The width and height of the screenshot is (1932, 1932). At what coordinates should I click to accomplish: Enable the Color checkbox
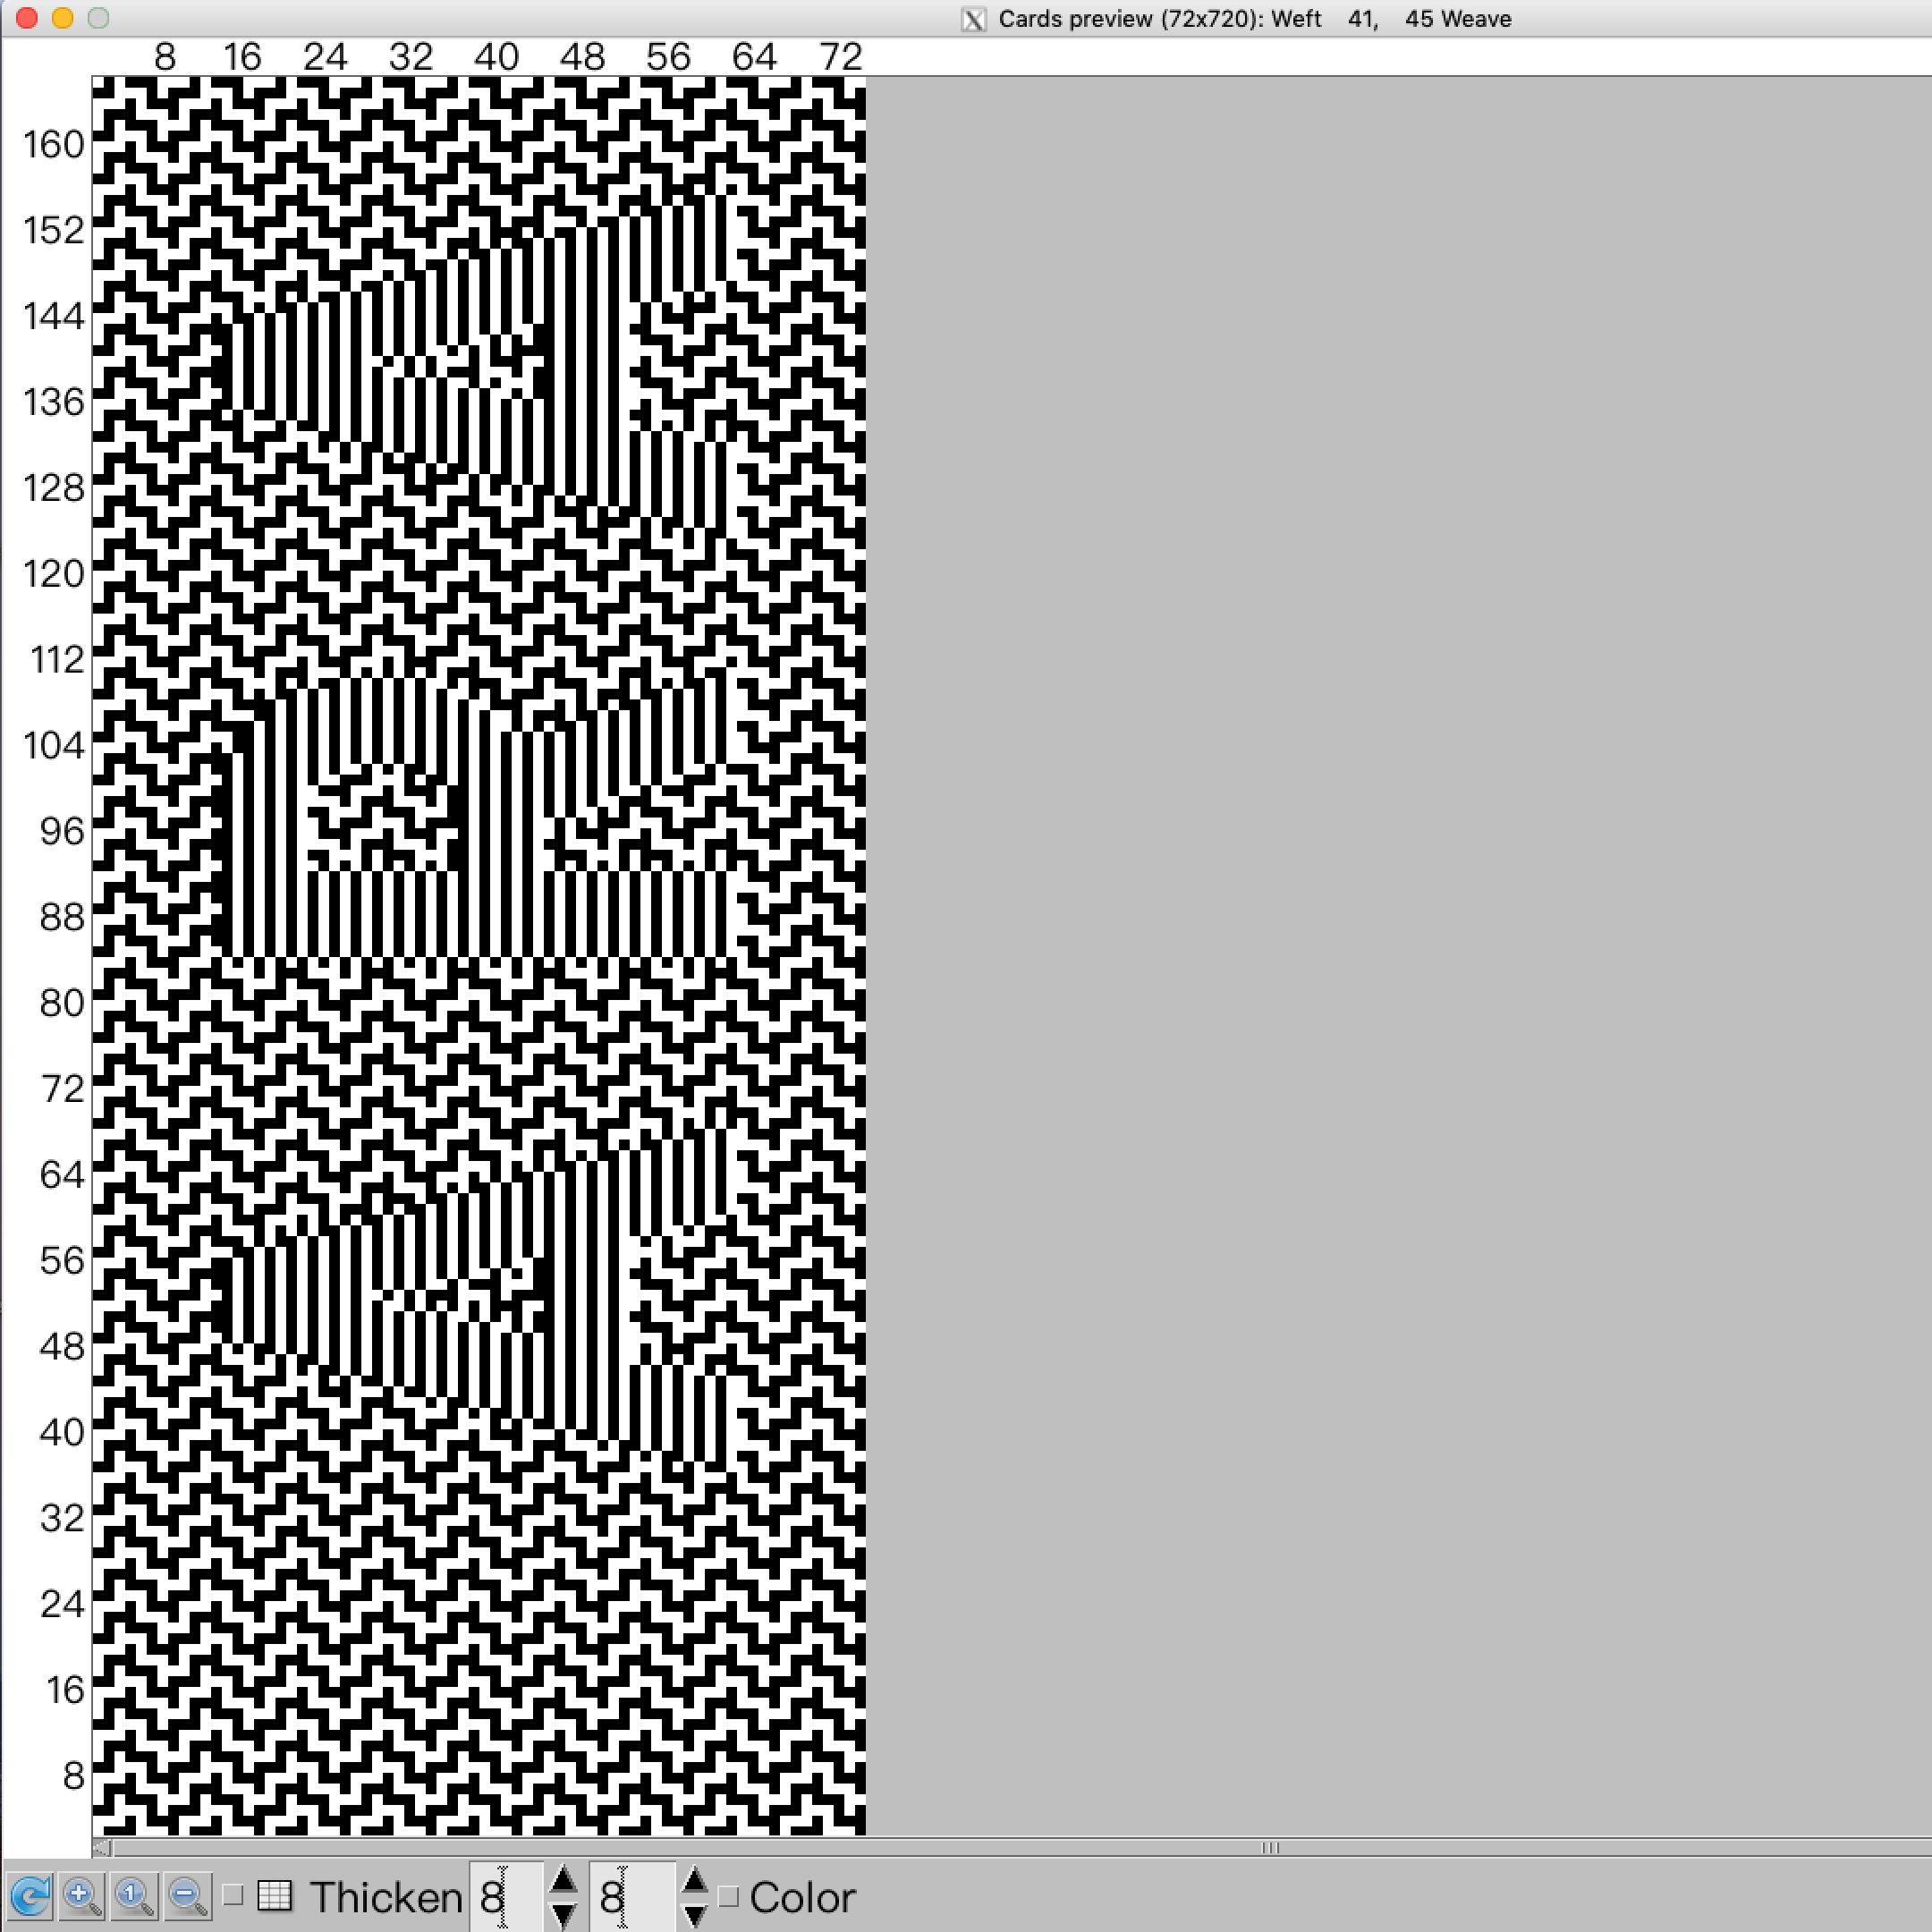click(x=729, y=1896)
